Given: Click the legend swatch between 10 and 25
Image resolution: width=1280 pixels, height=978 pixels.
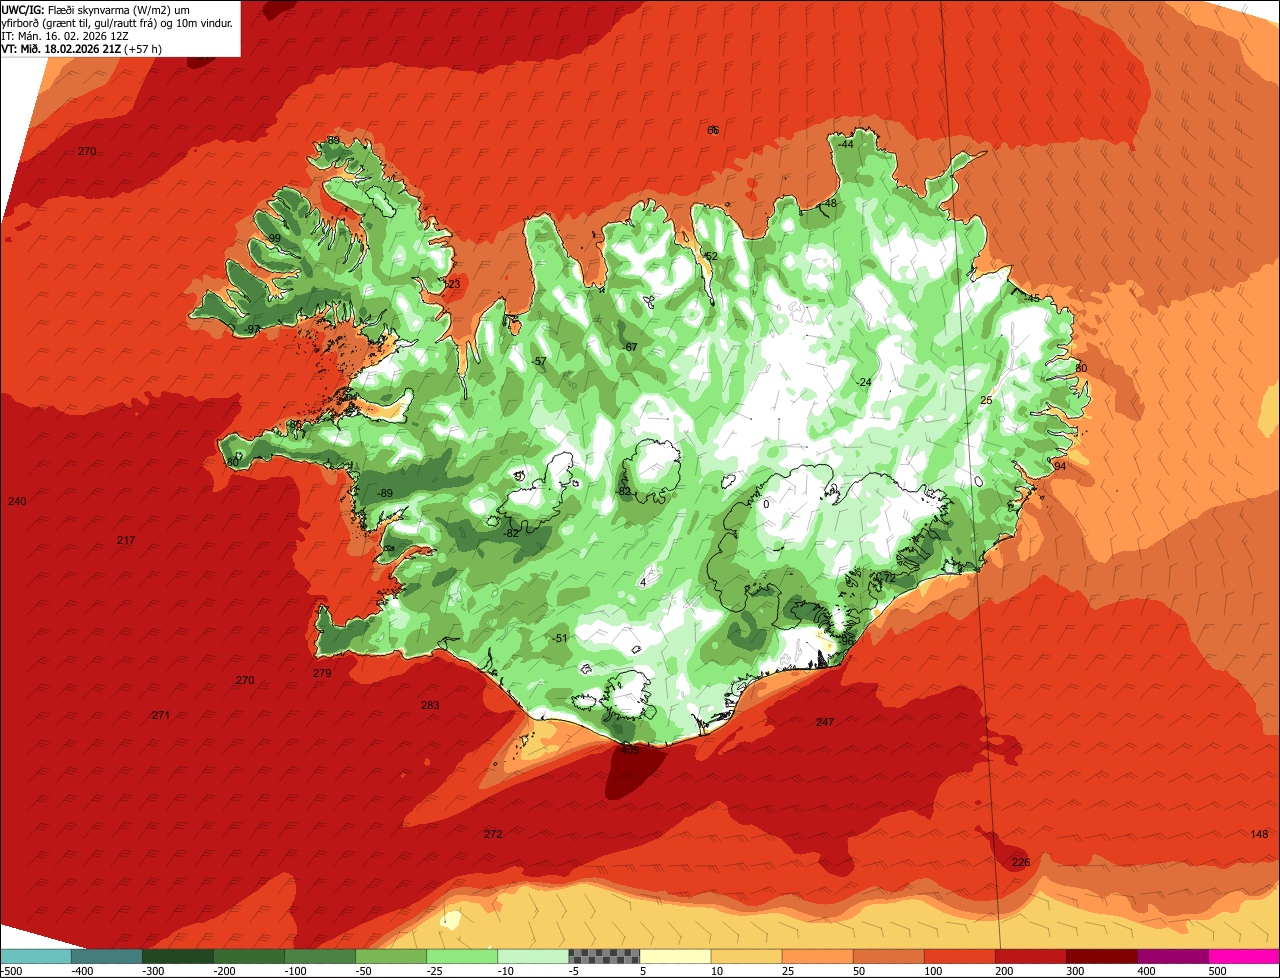Looking at the screenshot, I should pos(746,956).
